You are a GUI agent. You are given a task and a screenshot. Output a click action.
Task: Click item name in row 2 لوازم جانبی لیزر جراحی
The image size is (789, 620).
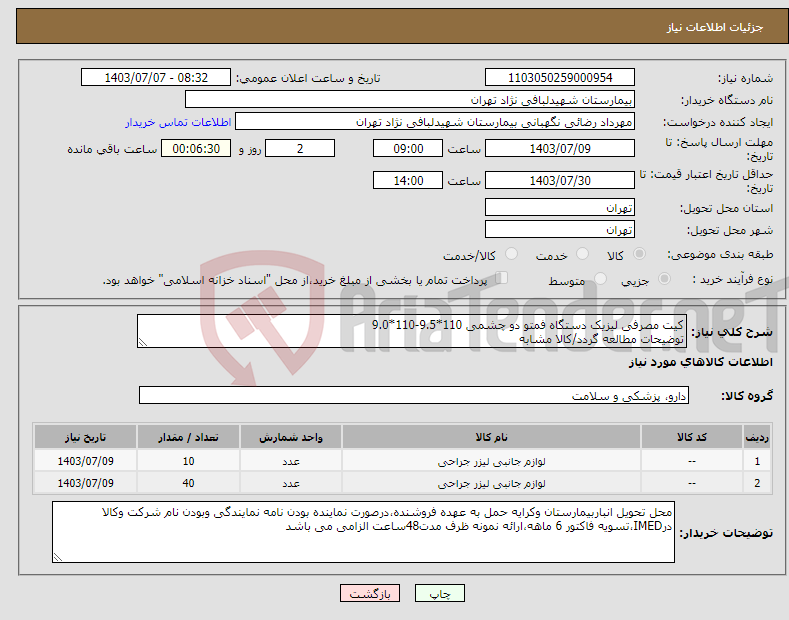click(x=491, y=483)
